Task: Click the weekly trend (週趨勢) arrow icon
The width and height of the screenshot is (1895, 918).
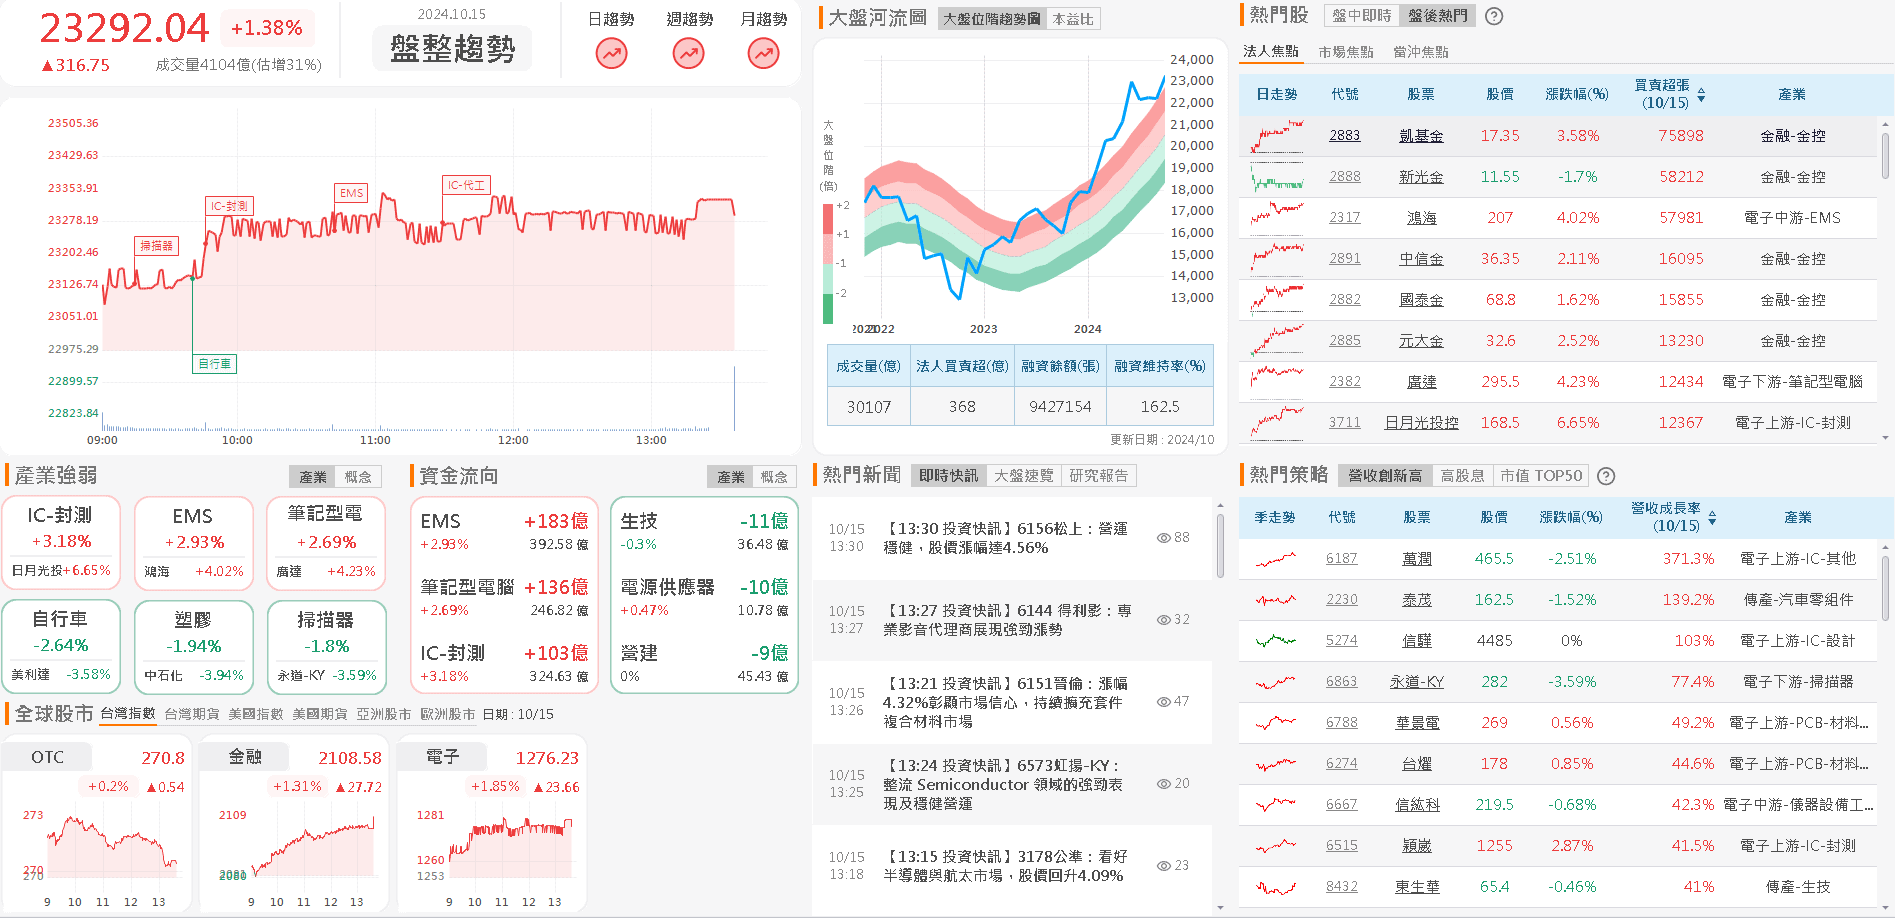Action: [x=688, y=53]
